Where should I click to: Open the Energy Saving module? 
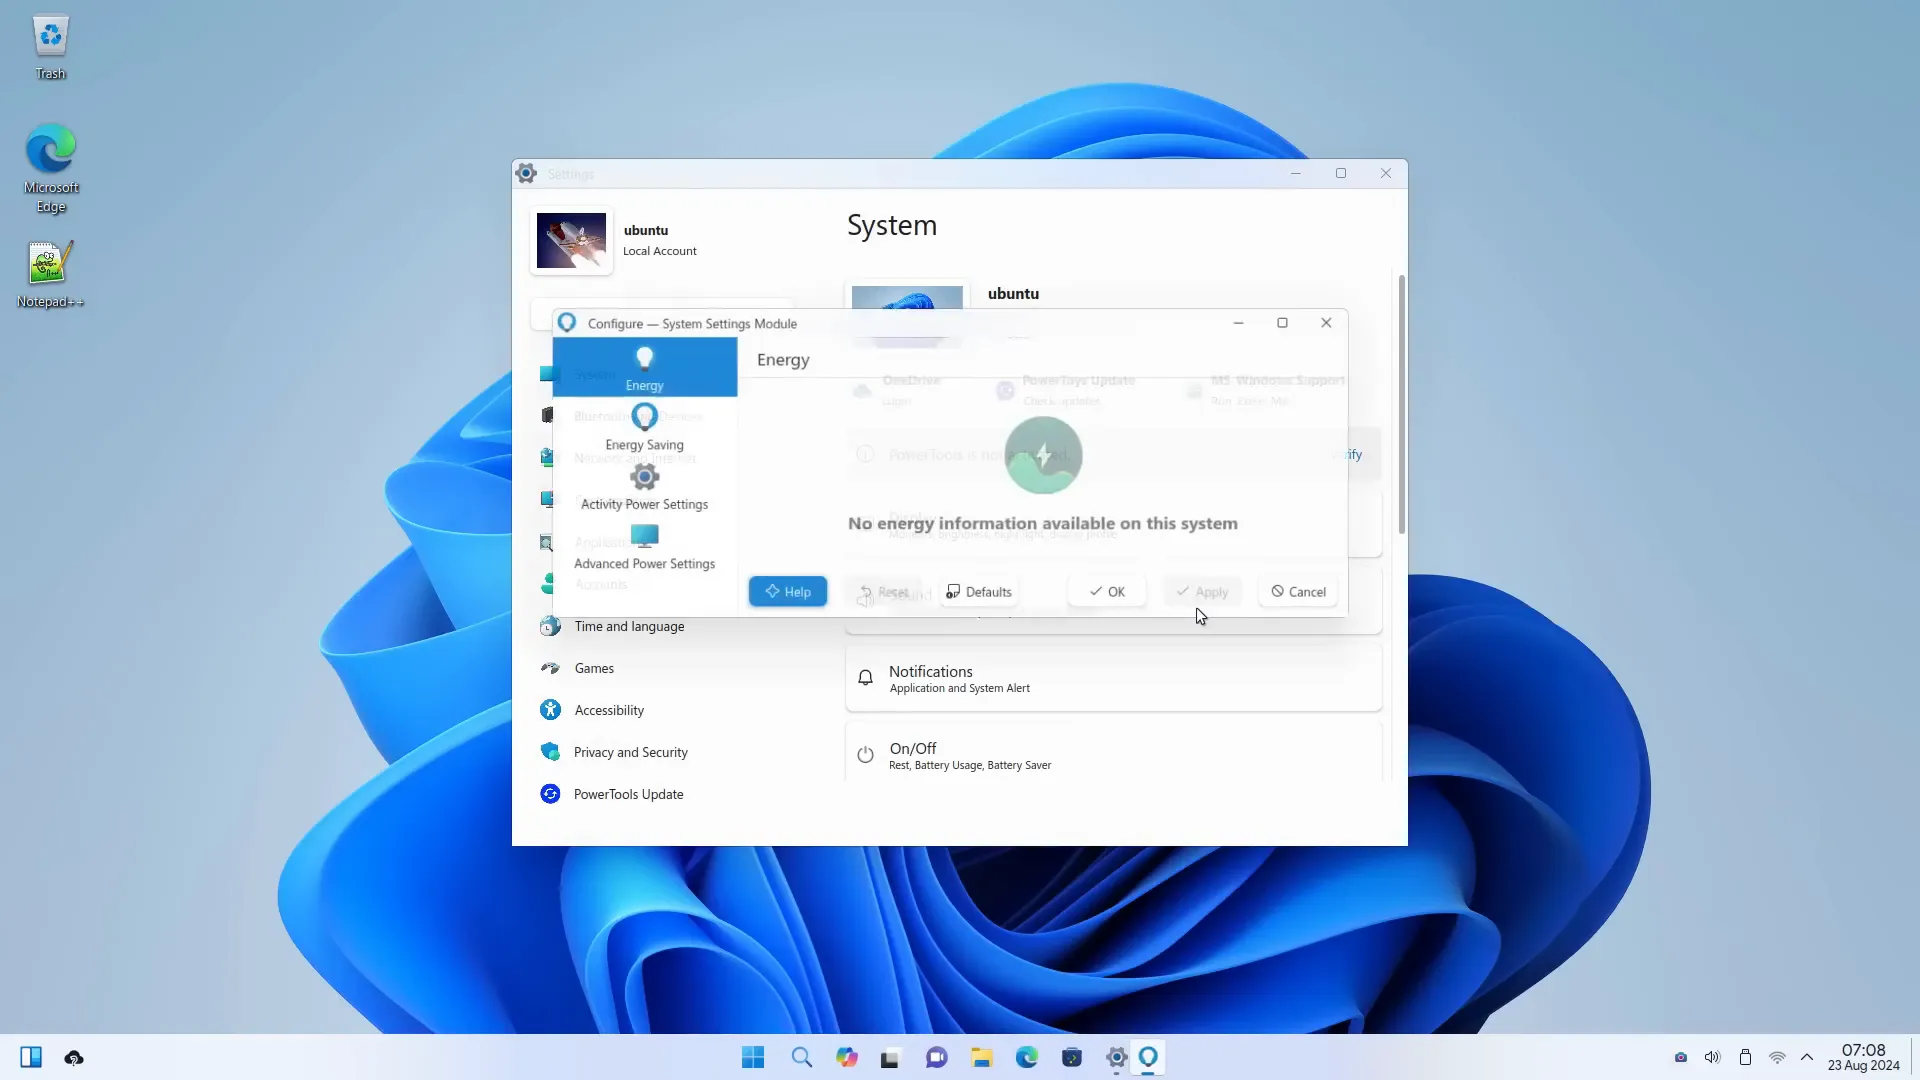[x=645, y=427]
